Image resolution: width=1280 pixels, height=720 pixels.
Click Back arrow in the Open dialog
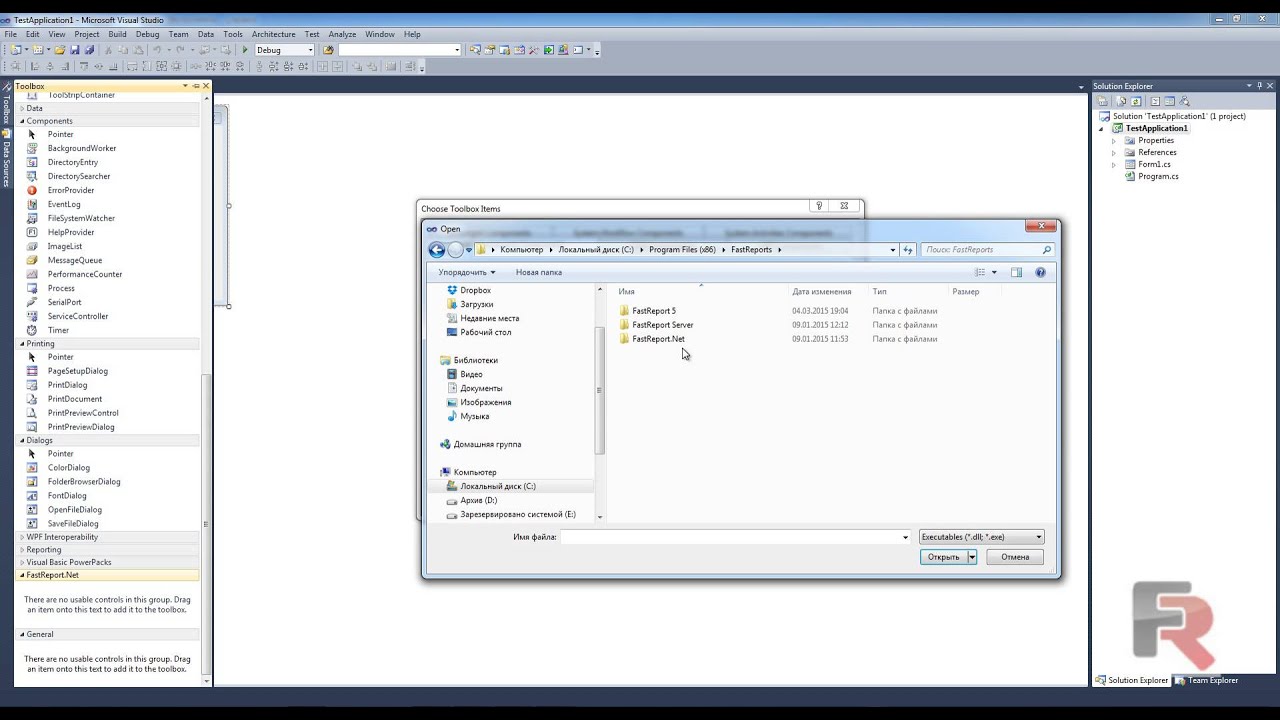click(x=436, y=250)
